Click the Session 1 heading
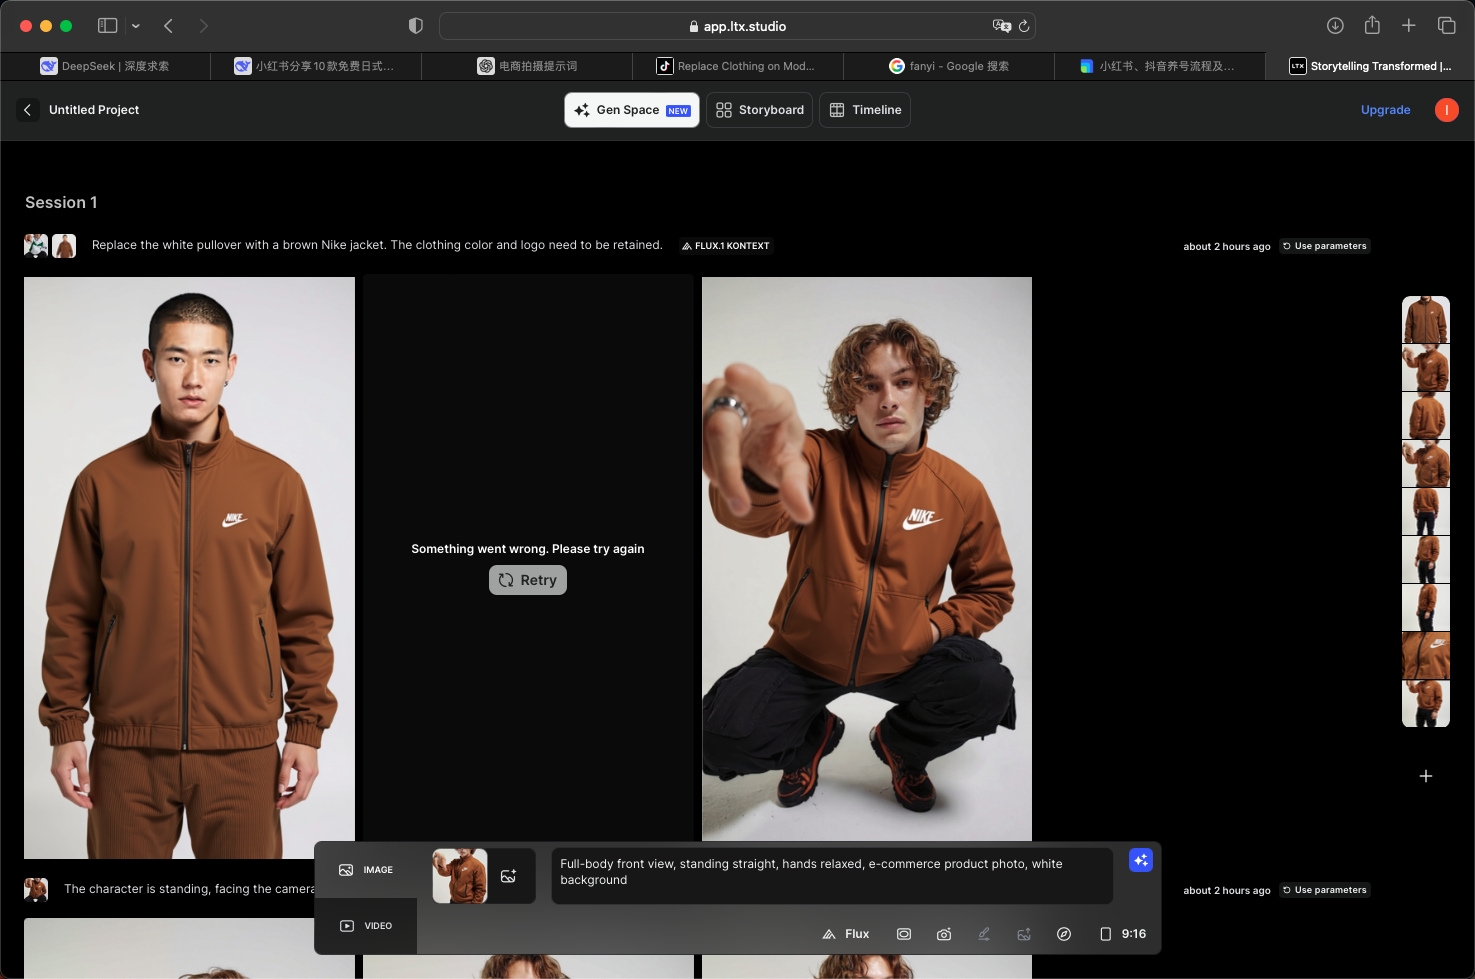Screen dimensions: 1475x979 click(61, 202)
